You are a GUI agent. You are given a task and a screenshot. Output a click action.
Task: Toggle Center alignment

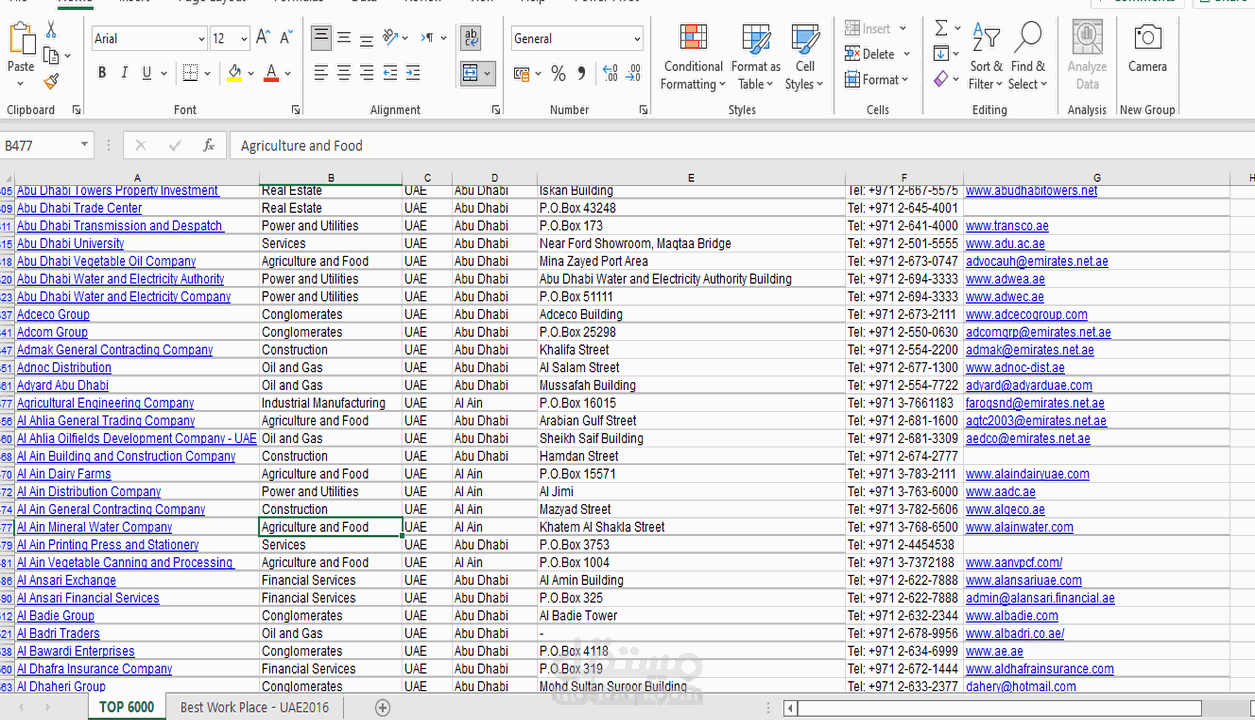pyautogui.click(x=344, y=73)
